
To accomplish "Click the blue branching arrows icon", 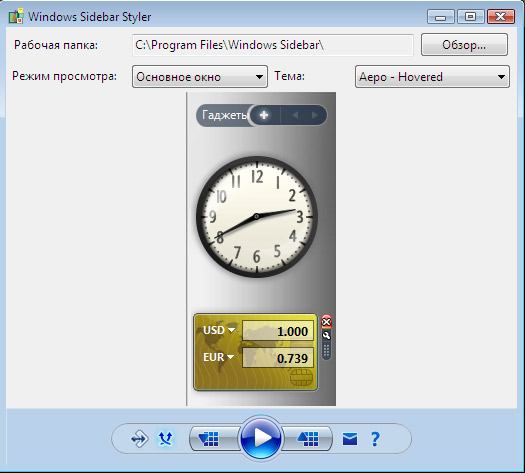I will click(x=165, y=438).
